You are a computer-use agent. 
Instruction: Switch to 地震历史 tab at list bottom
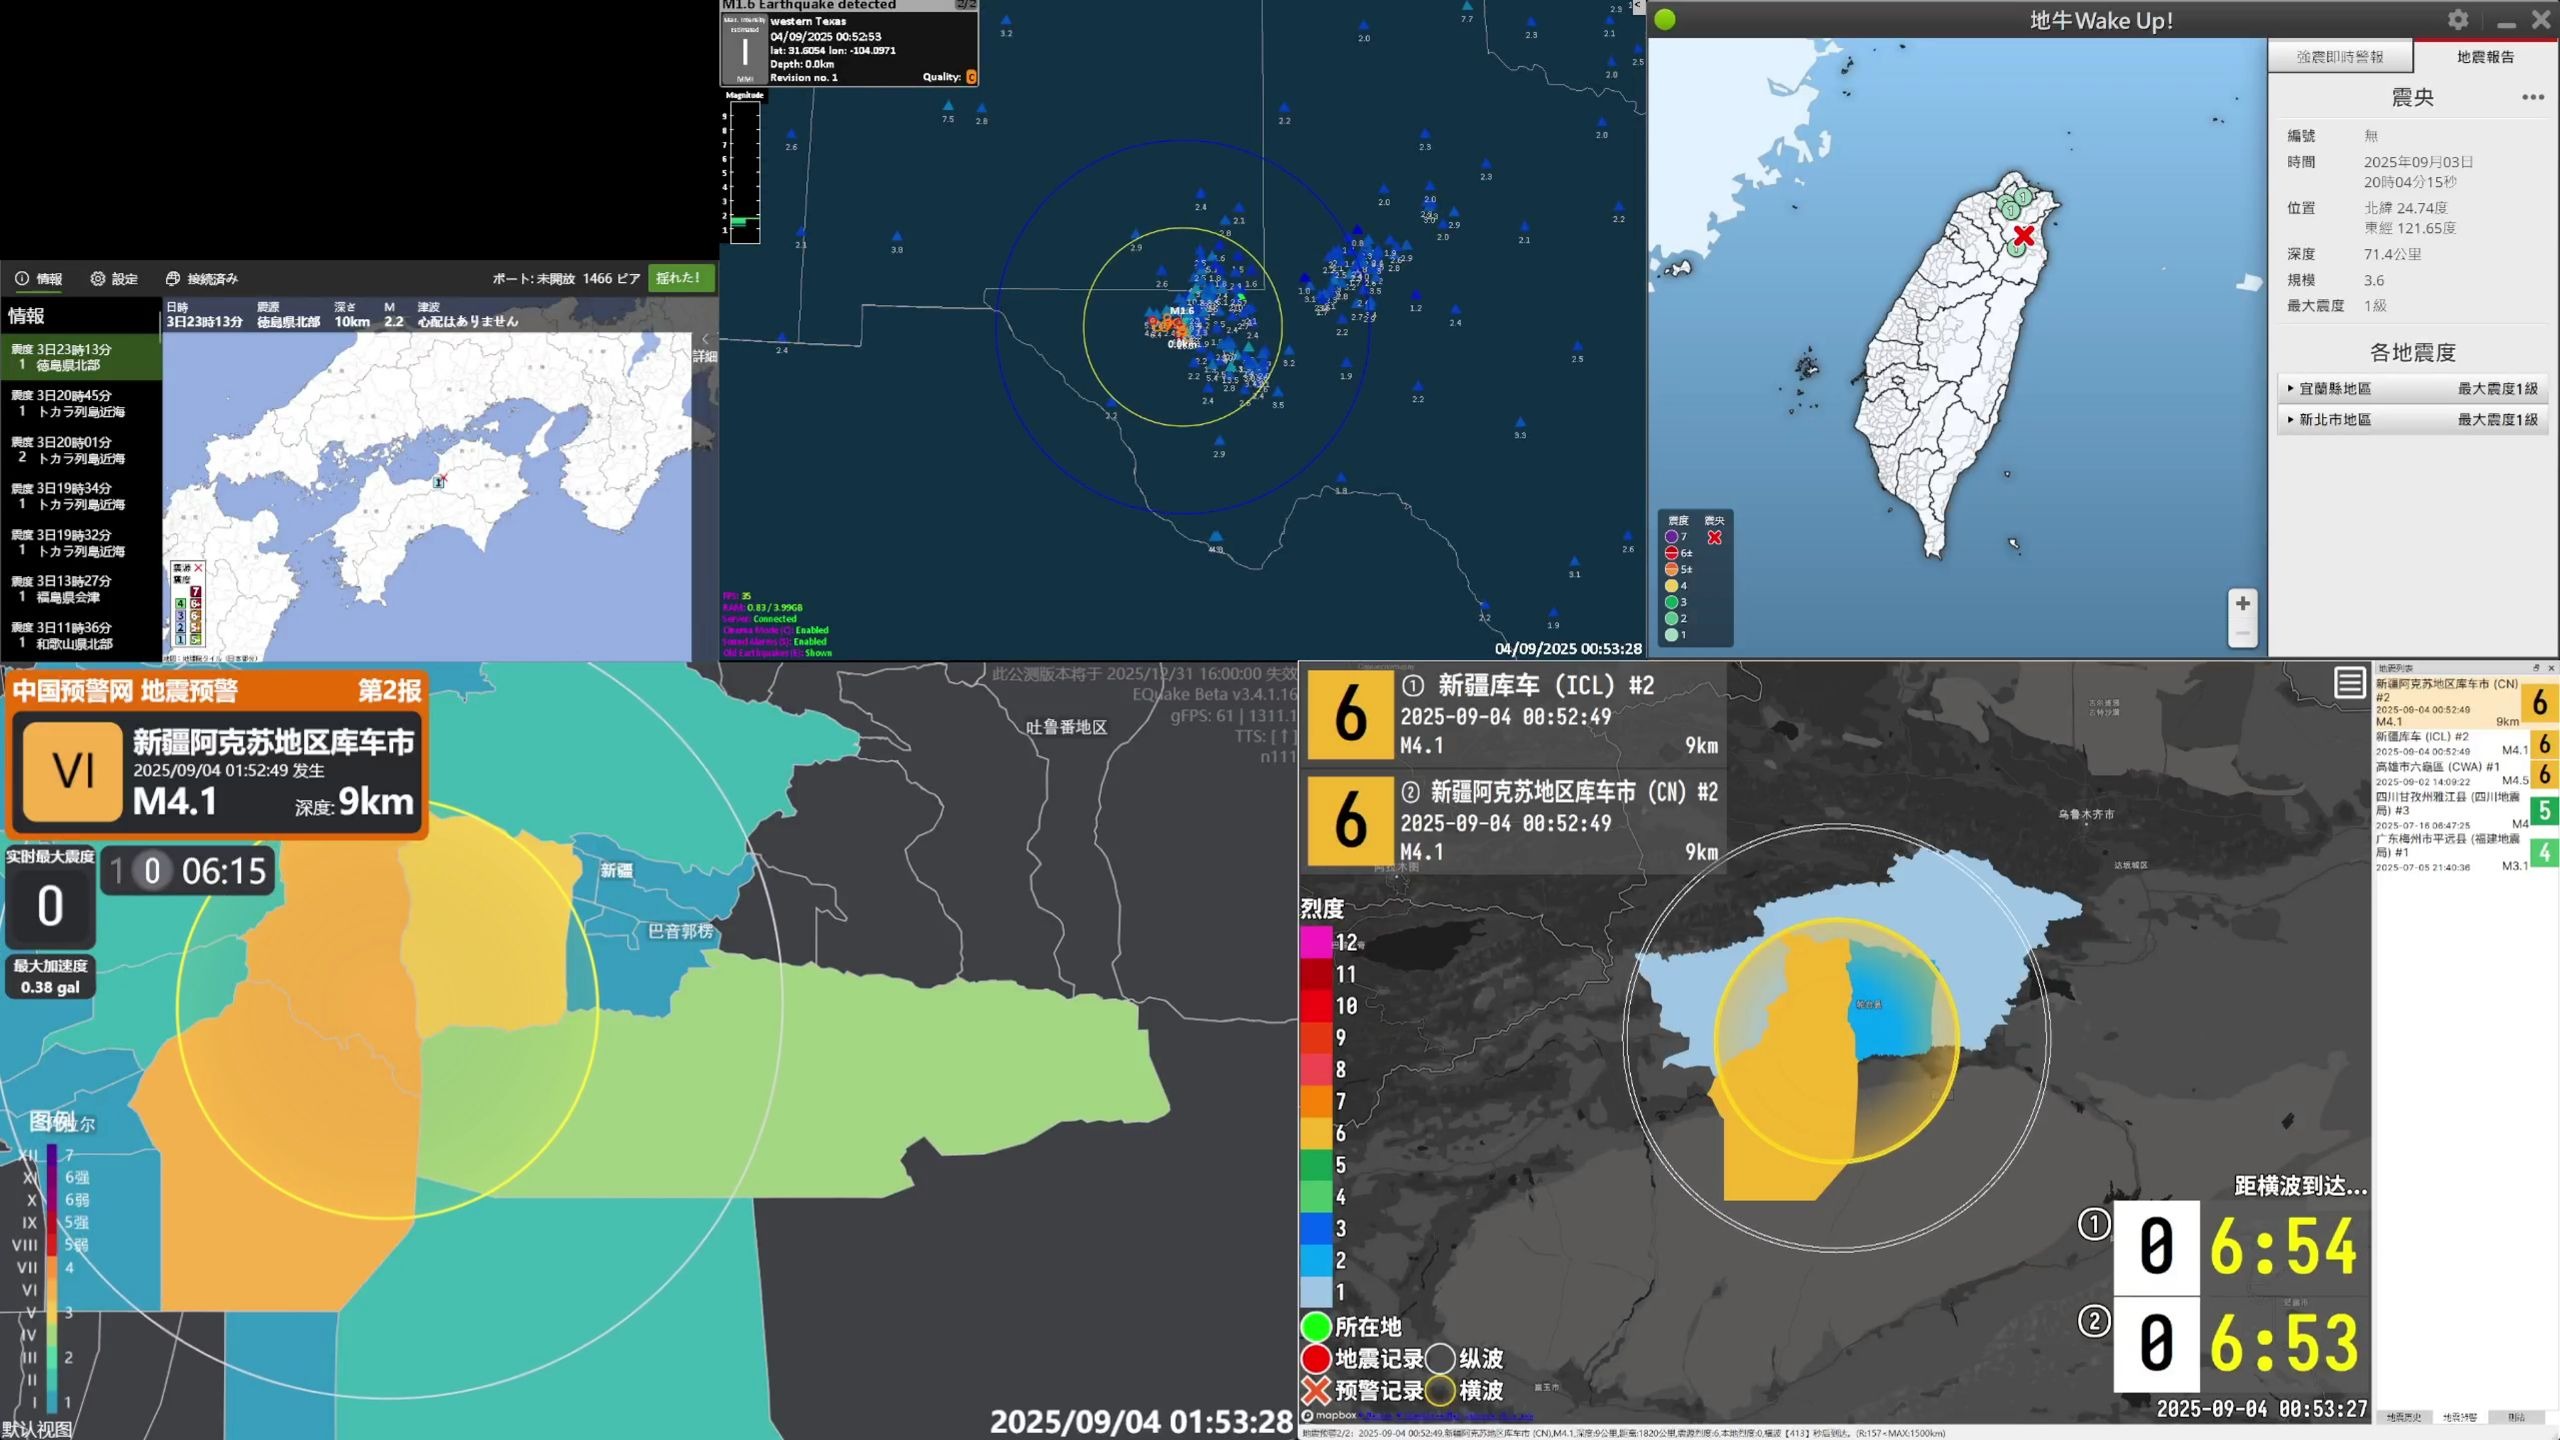coord(2404,1417)
